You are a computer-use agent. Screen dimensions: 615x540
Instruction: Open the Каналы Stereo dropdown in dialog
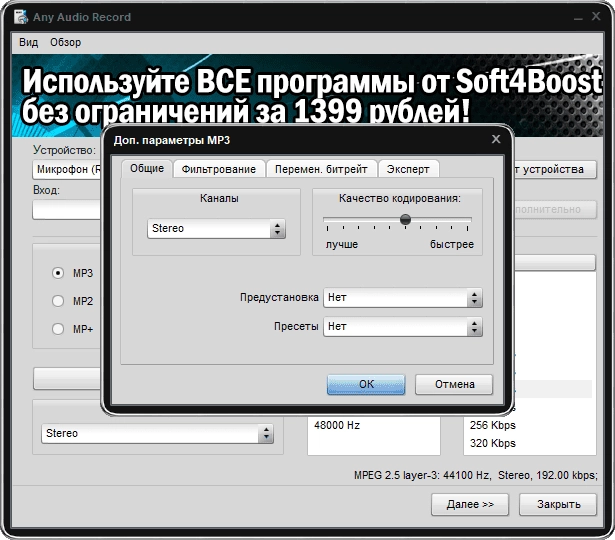[x=217, y=228]
